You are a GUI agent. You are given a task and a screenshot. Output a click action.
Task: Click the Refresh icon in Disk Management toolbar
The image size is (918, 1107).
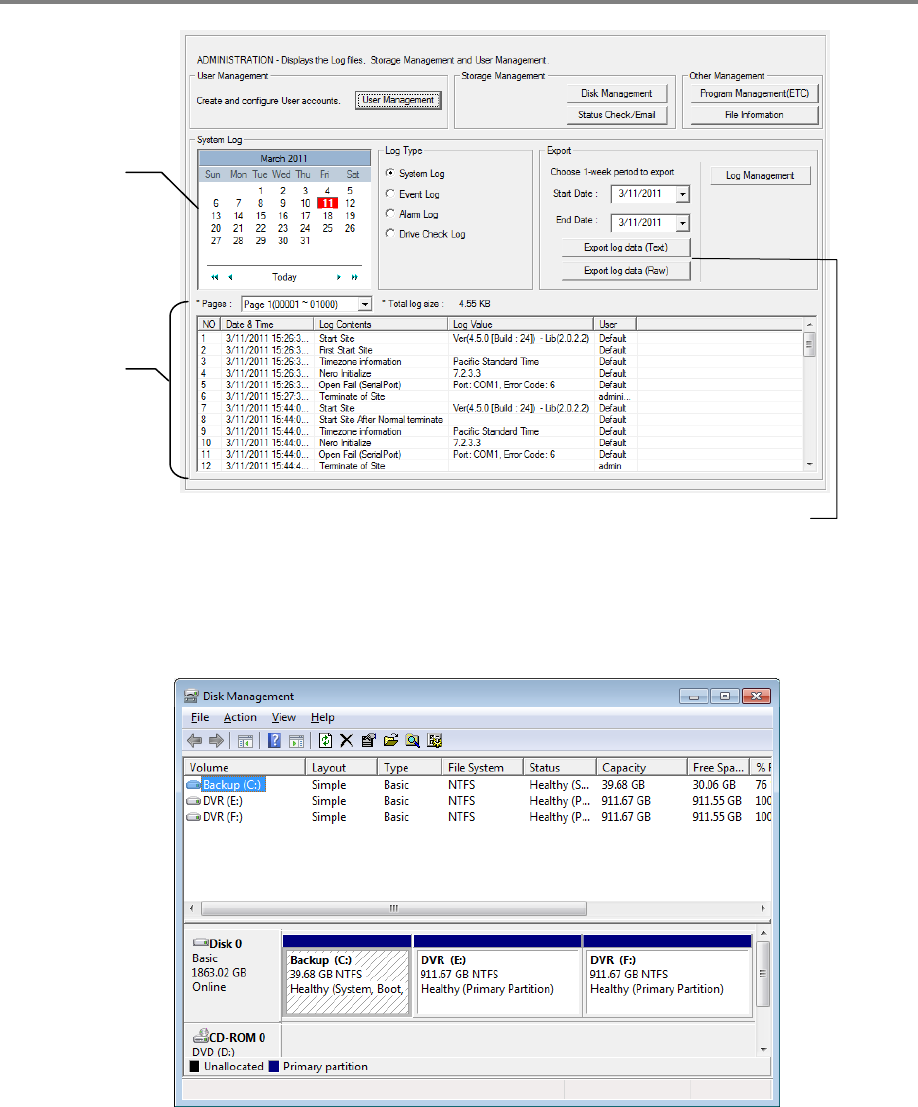326,741
